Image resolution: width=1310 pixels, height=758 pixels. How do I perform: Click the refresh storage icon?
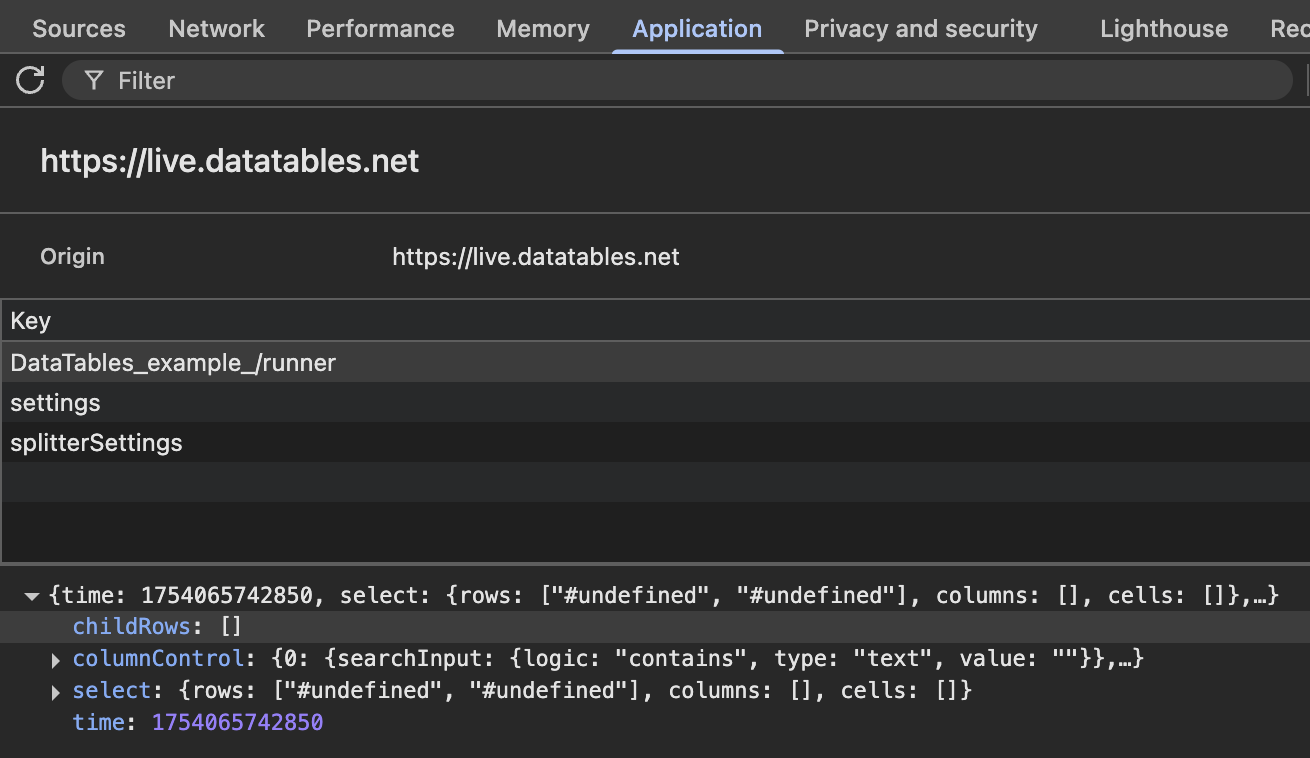coord(30,80)
